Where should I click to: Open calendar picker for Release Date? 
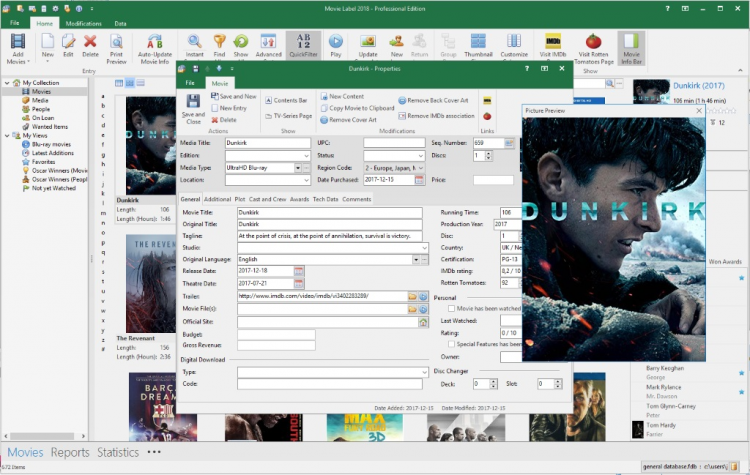coord(299,271)
